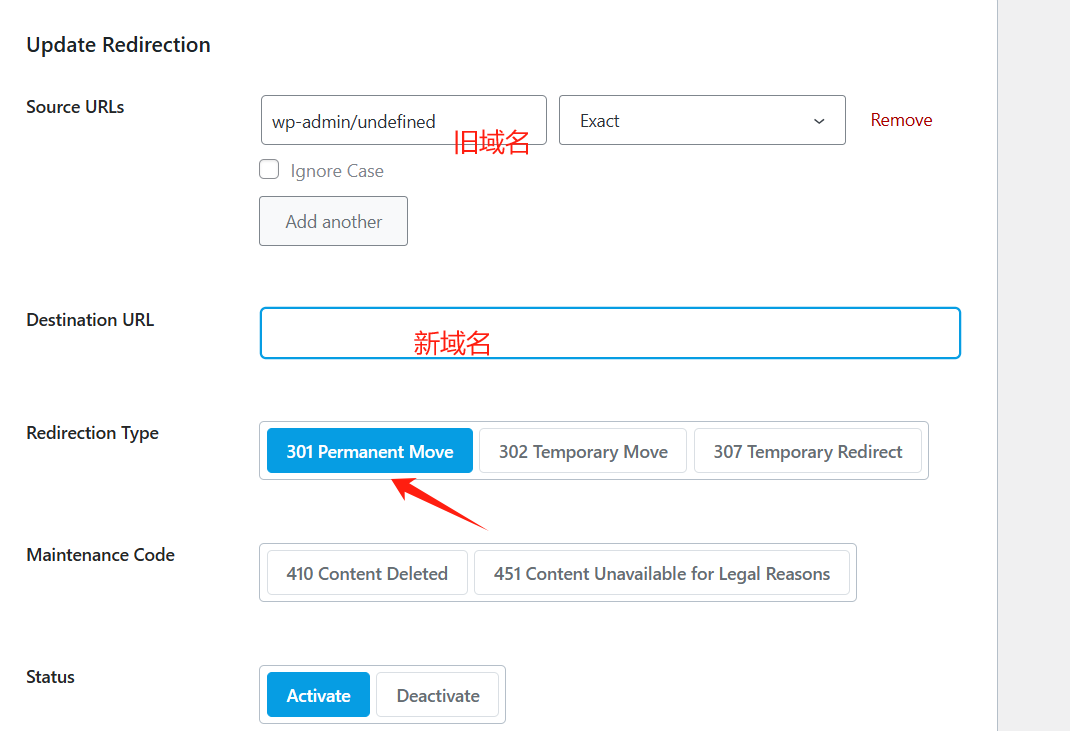Select 410 Content Deleted maintenance code
Viewport: 1070px width, 731px height.
(x=366, y=572)
